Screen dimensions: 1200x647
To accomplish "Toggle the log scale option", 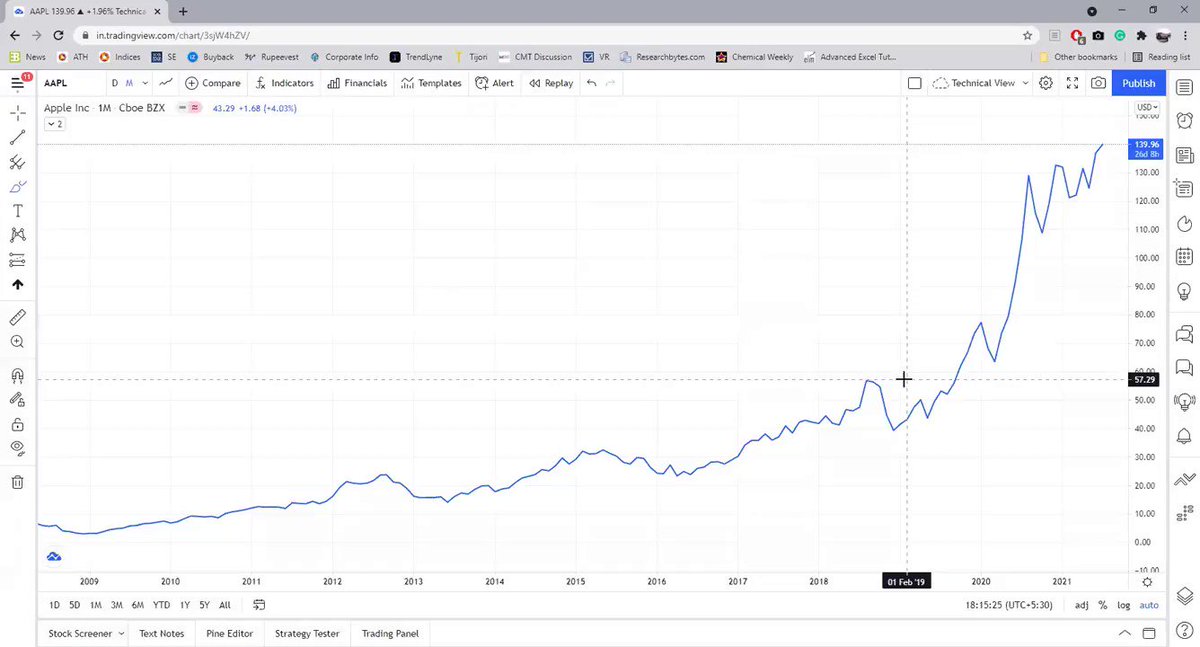I will 1123,605.
